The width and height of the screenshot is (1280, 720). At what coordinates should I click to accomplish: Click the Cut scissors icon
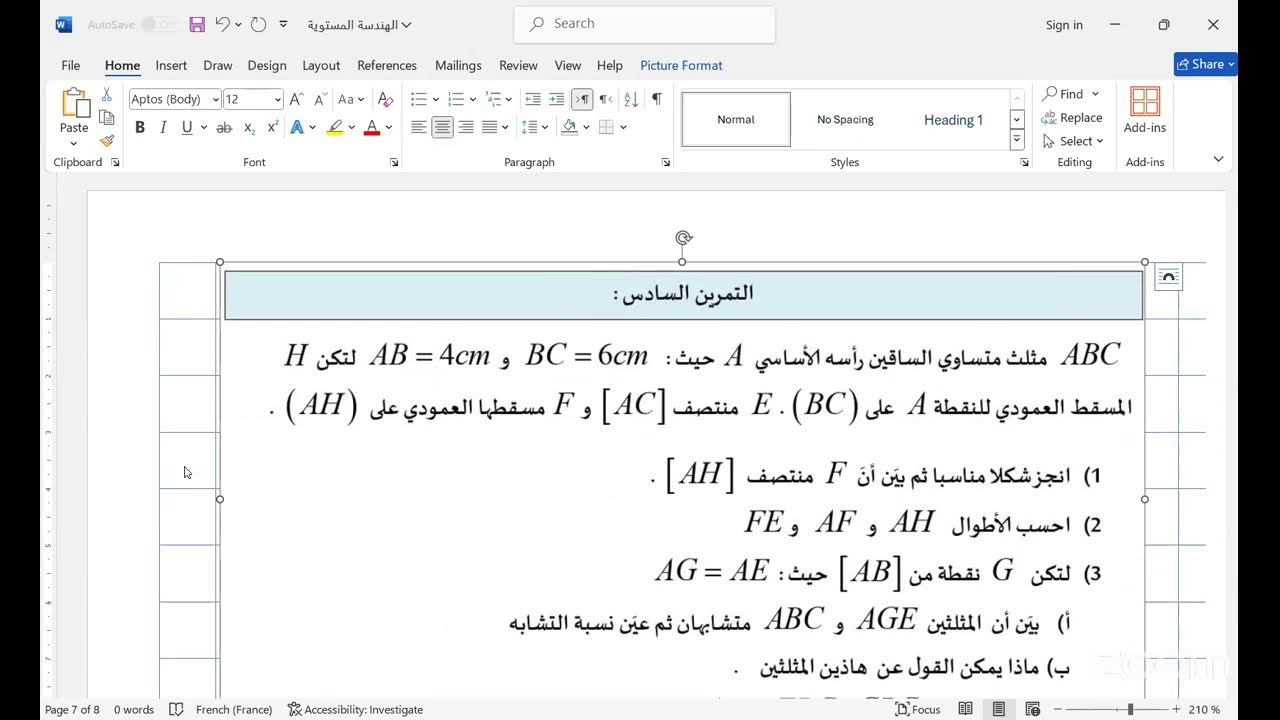pyautogui.click(x=107, y=95)
